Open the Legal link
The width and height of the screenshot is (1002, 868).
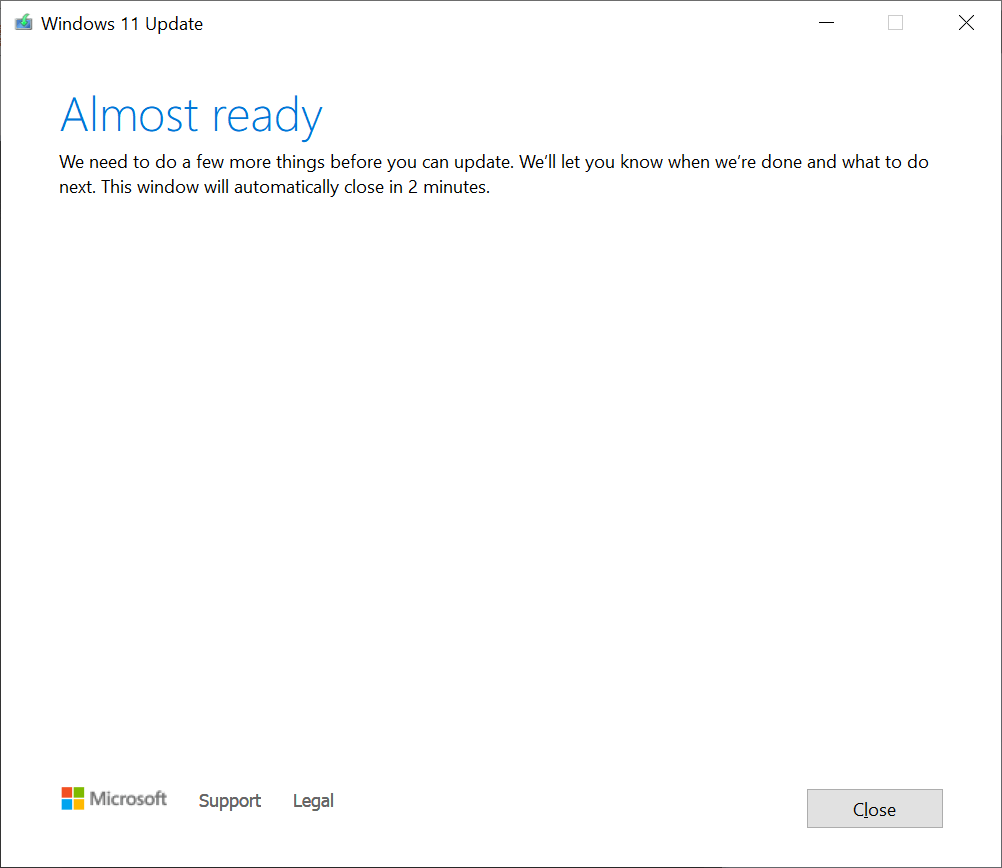tap(313, 801)
